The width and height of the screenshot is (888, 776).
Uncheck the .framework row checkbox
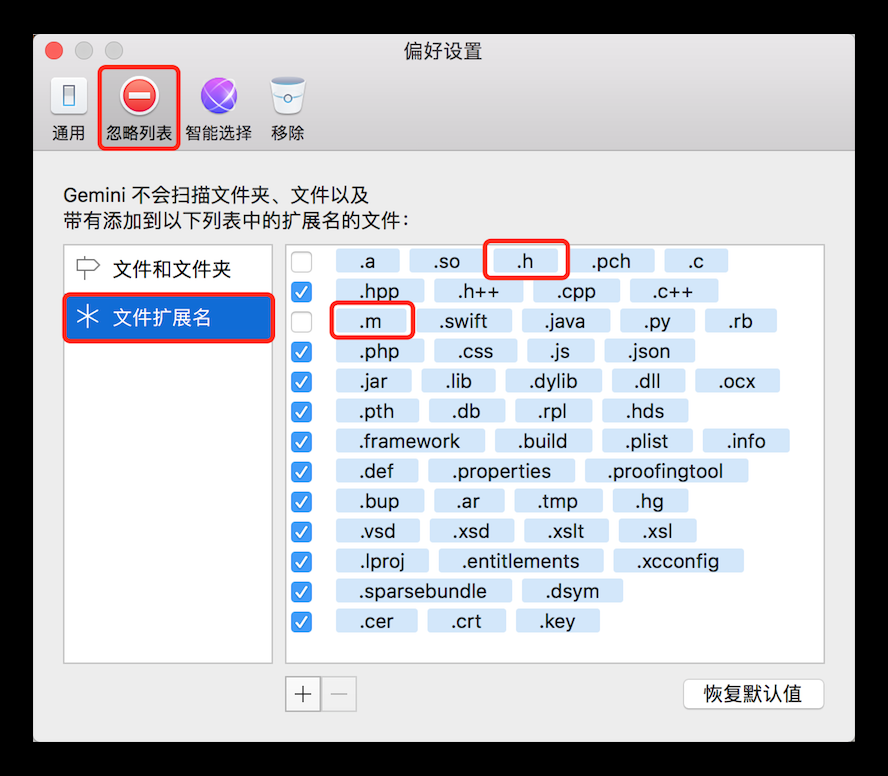301,441
